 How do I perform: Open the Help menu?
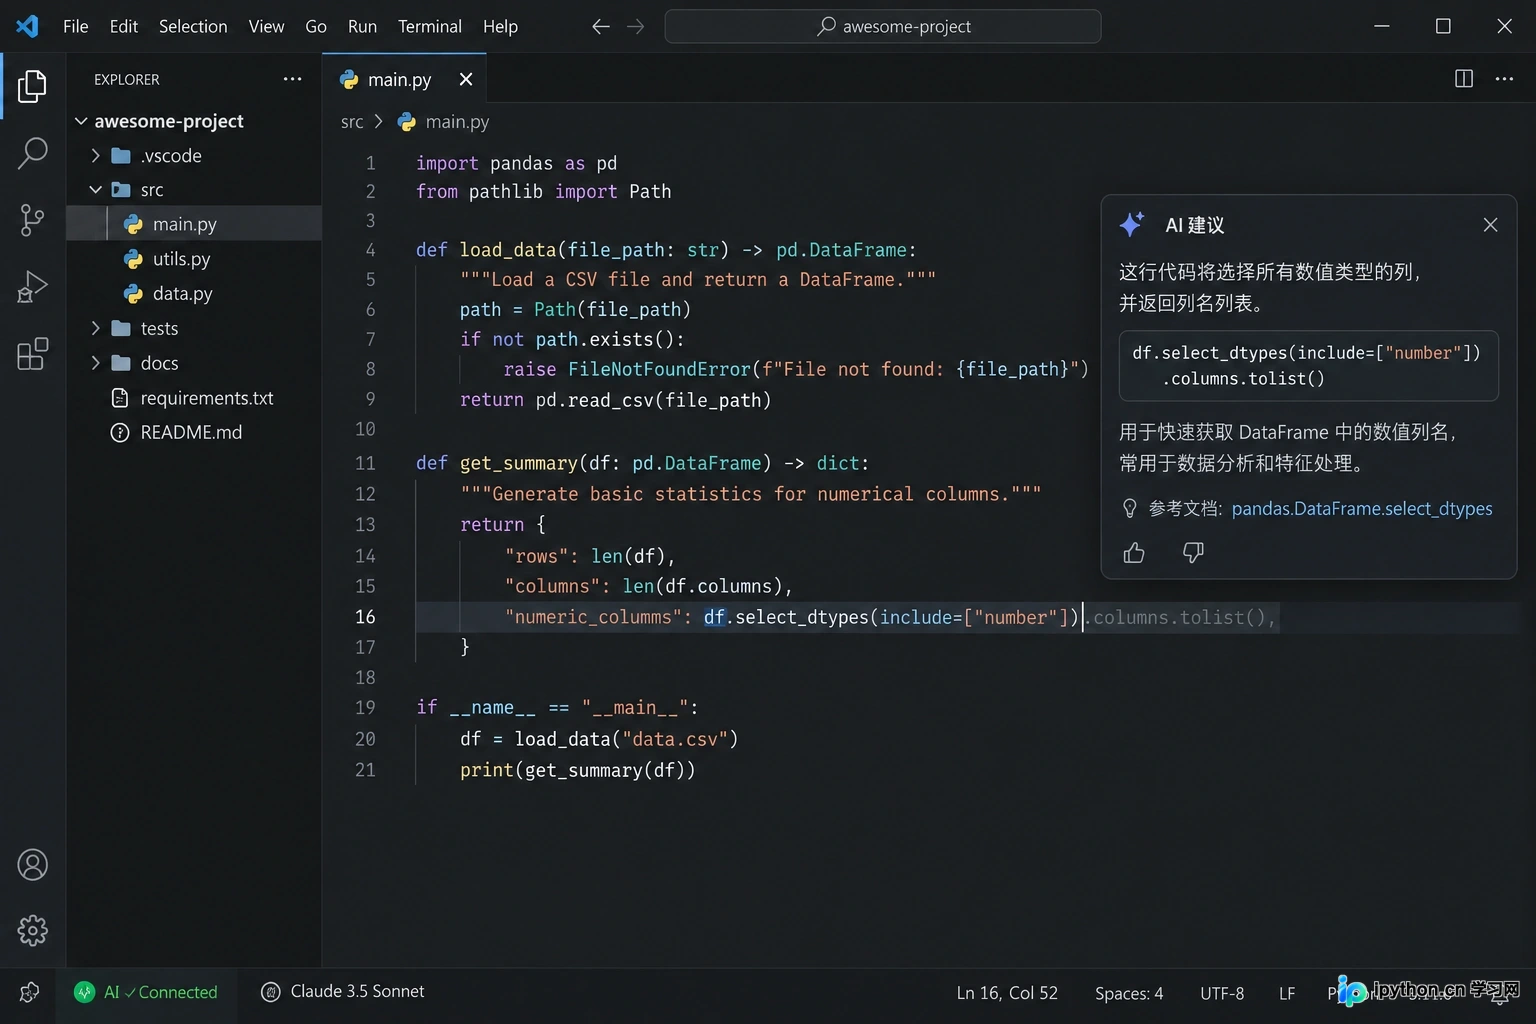point(500,27)
